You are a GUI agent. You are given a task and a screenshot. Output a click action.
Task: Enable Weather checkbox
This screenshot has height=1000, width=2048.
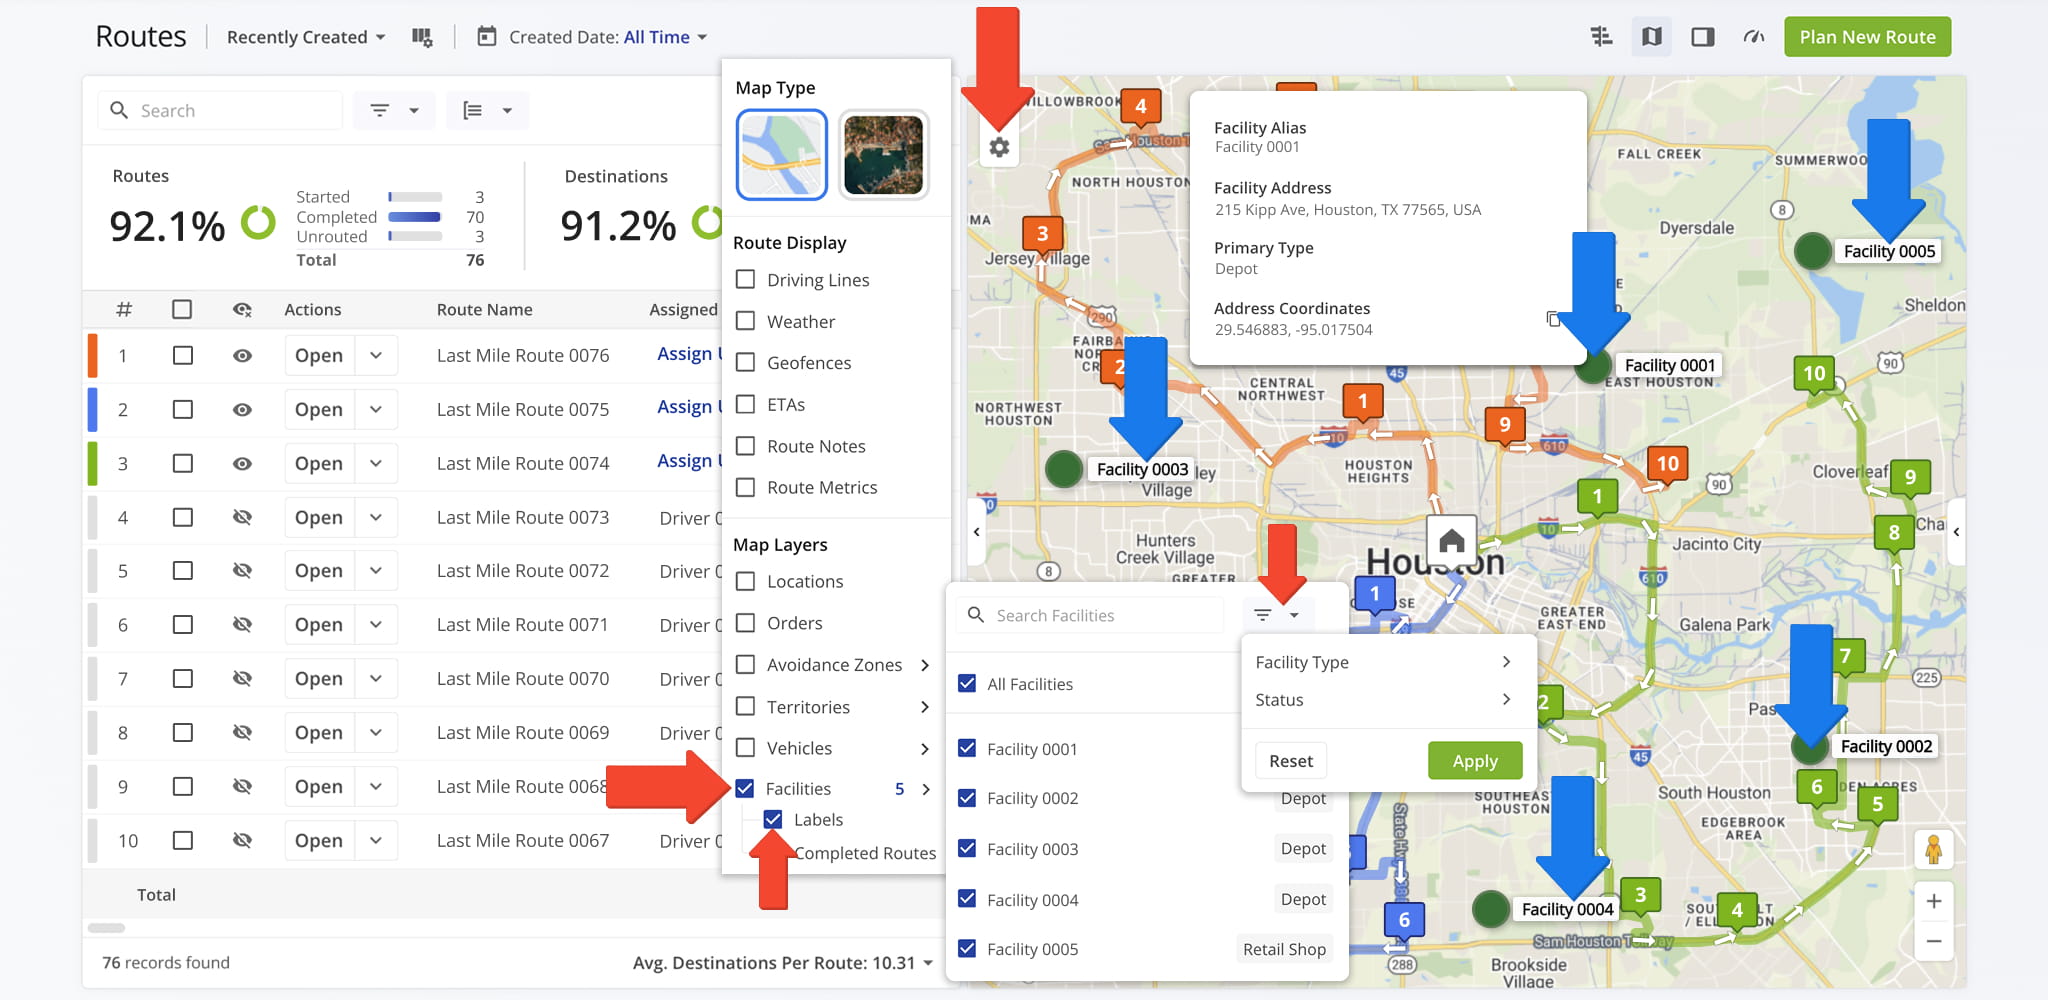745,321
